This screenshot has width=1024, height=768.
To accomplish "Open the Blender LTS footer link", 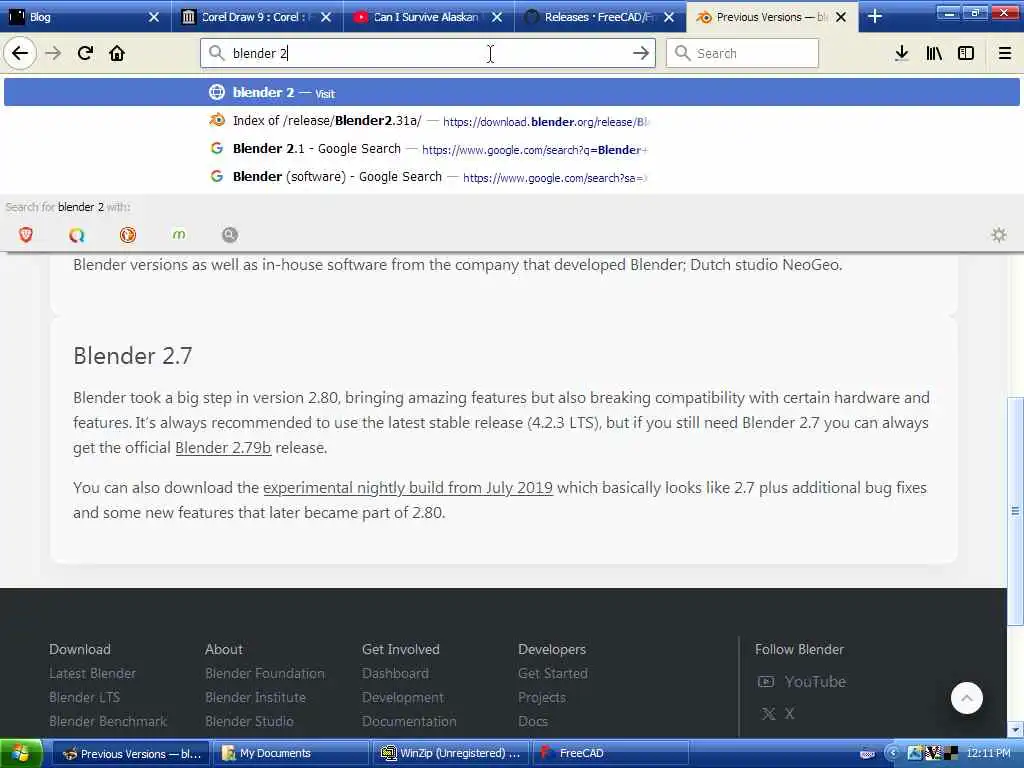I will coord(84,697).
